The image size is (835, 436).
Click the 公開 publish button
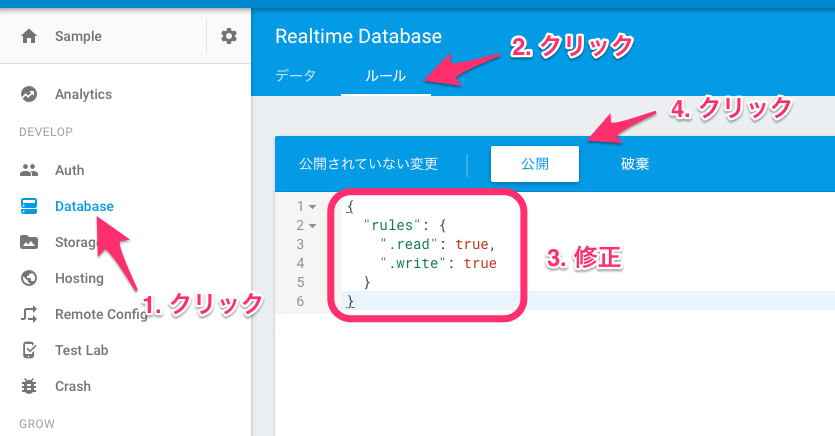coord(535,163)
